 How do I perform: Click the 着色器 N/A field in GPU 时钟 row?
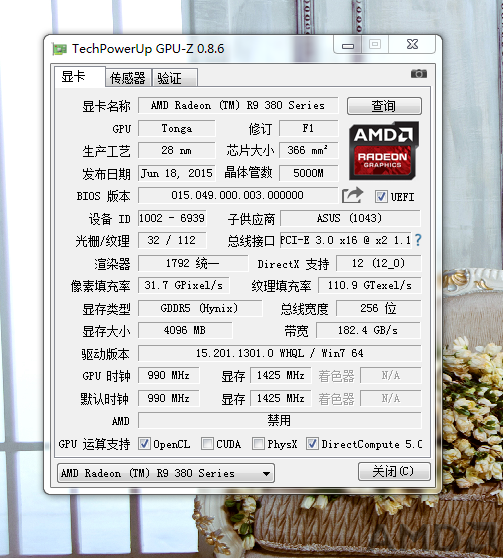coord(391,375)
